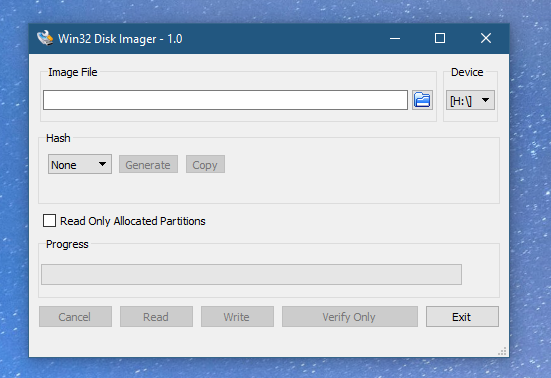The image size is (551, 378).
Task: Click the Win32 Disk Imager title bar icon
Action: pyautogui.click(x=45, y=38)
